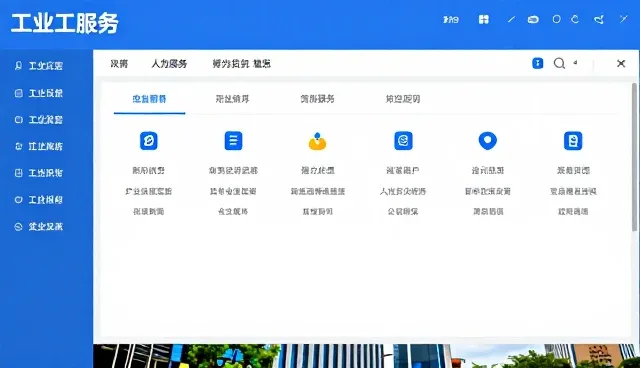Viewport: 640px width, 368px height.
Task: Click the magnifier search icon
Action: [559, 63]
